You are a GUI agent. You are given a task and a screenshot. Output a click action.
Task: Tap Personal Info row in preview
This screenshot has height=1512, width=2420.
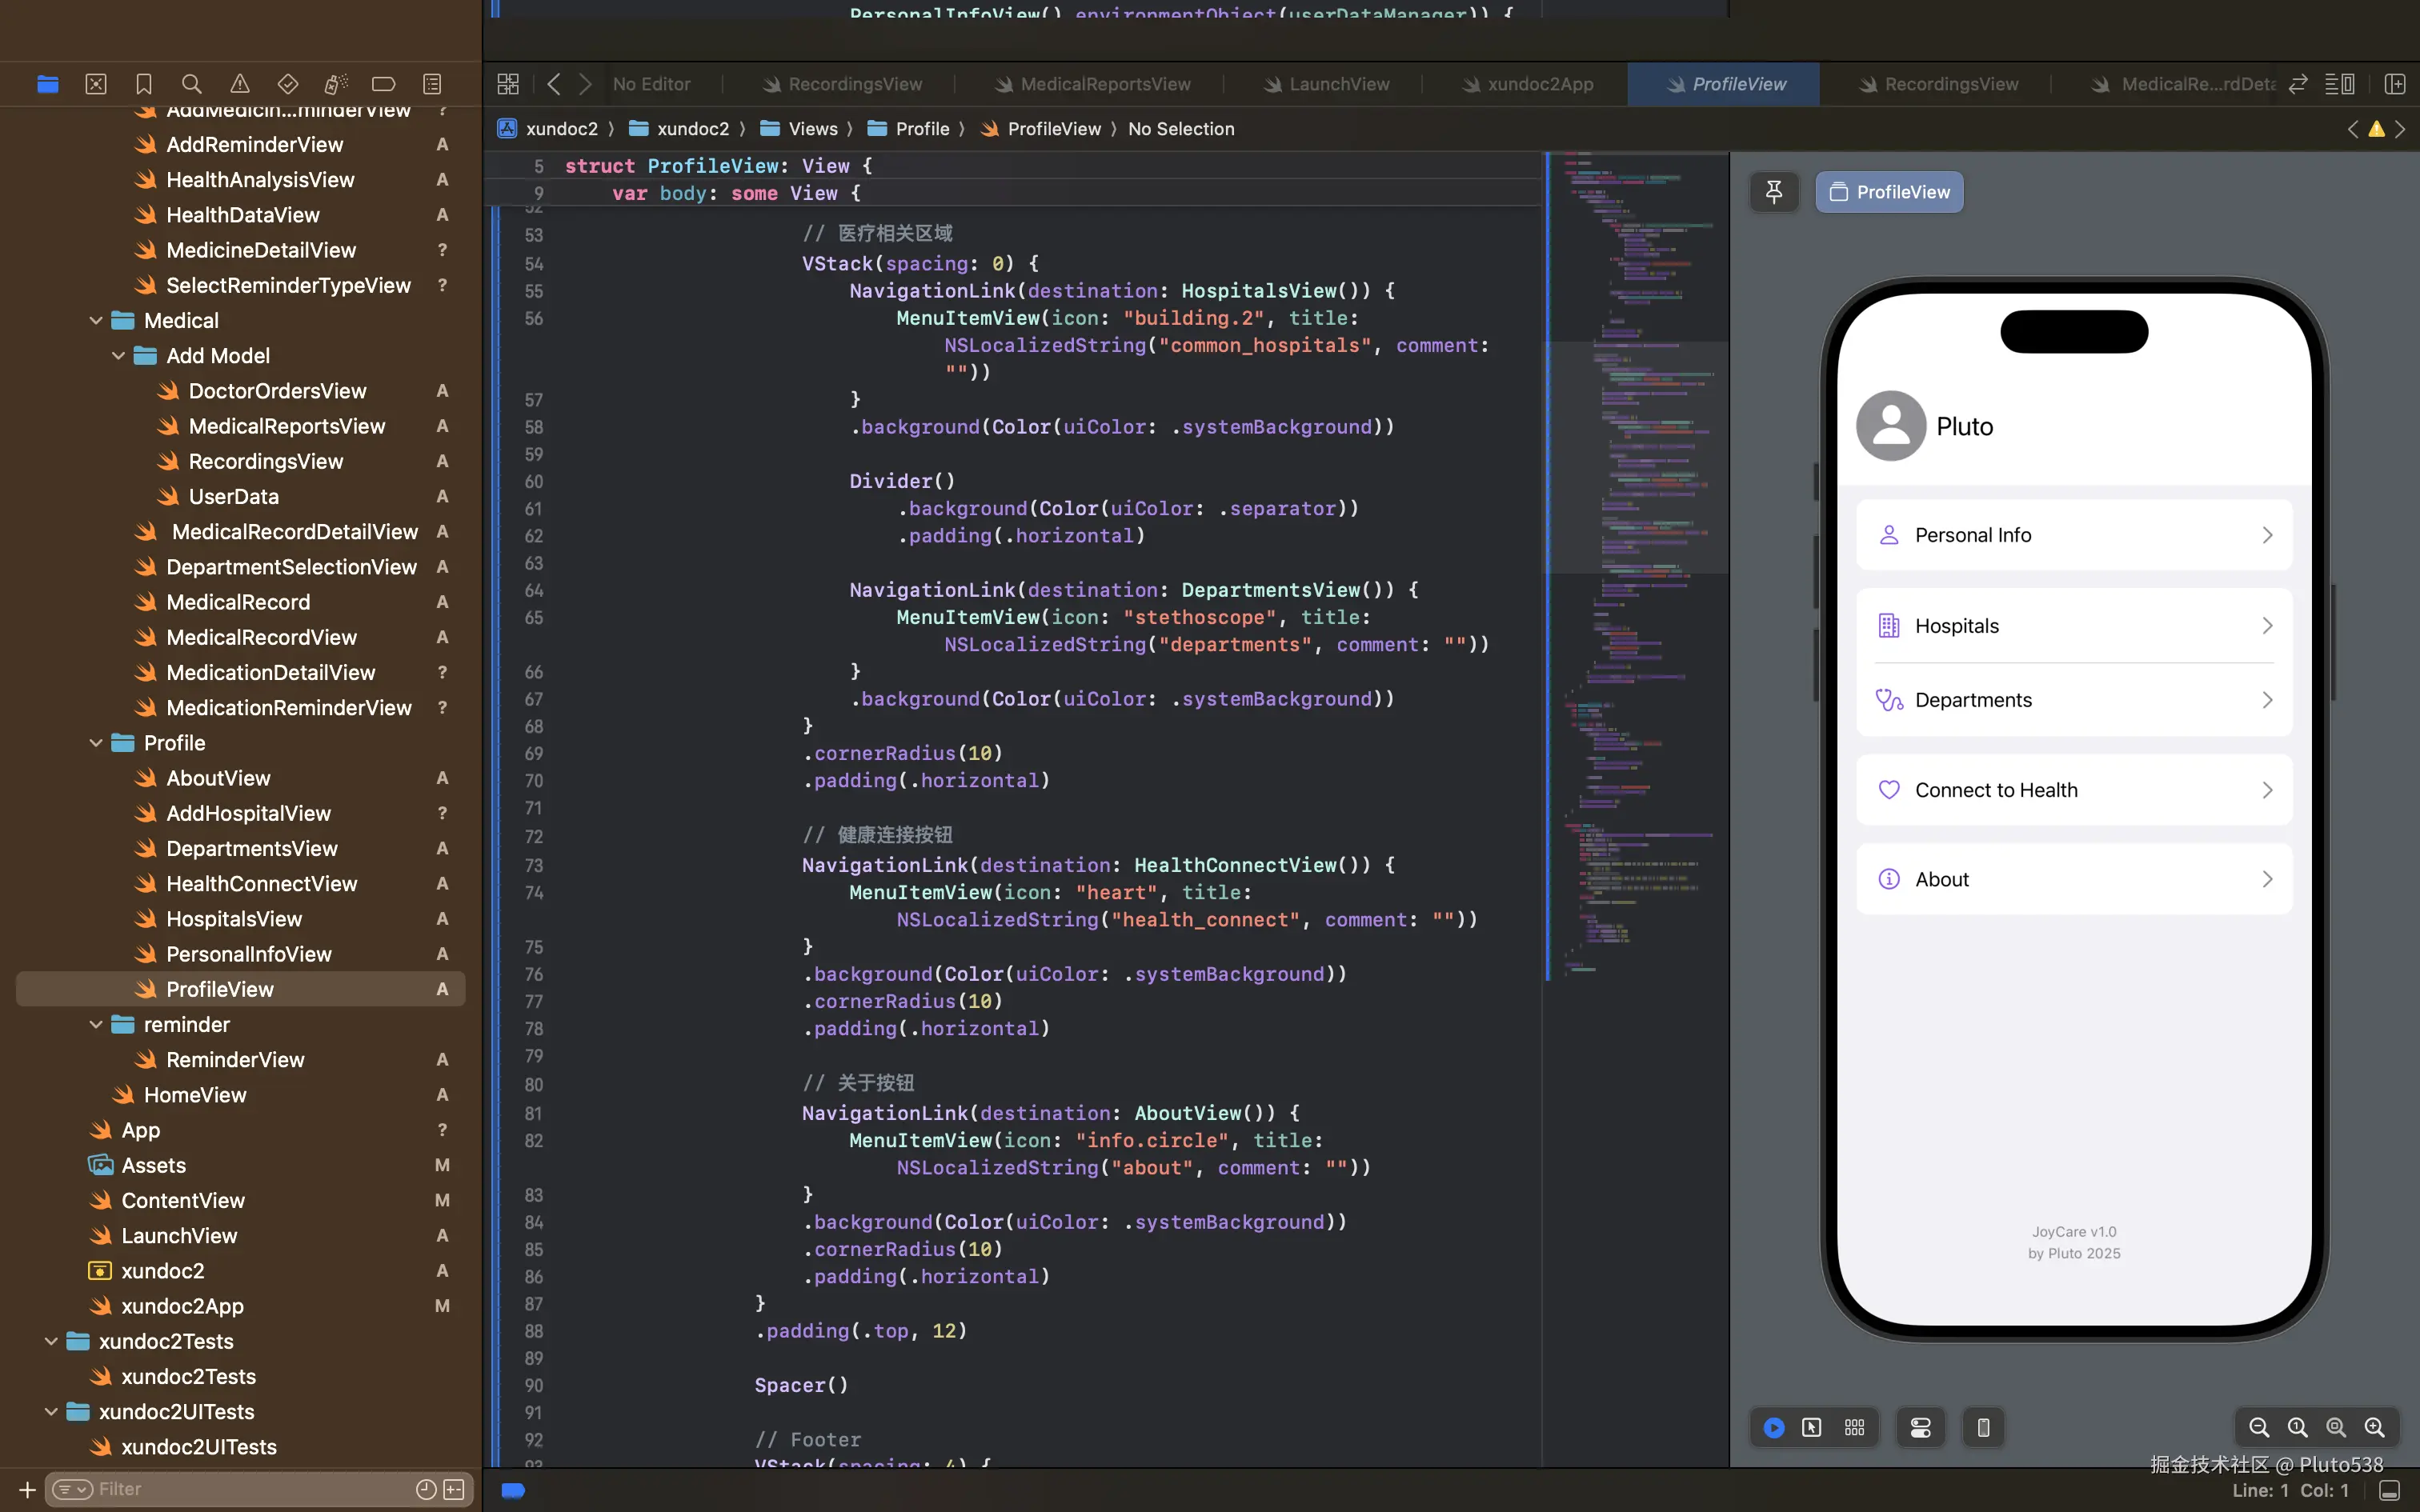click(x=2073, y=535)
